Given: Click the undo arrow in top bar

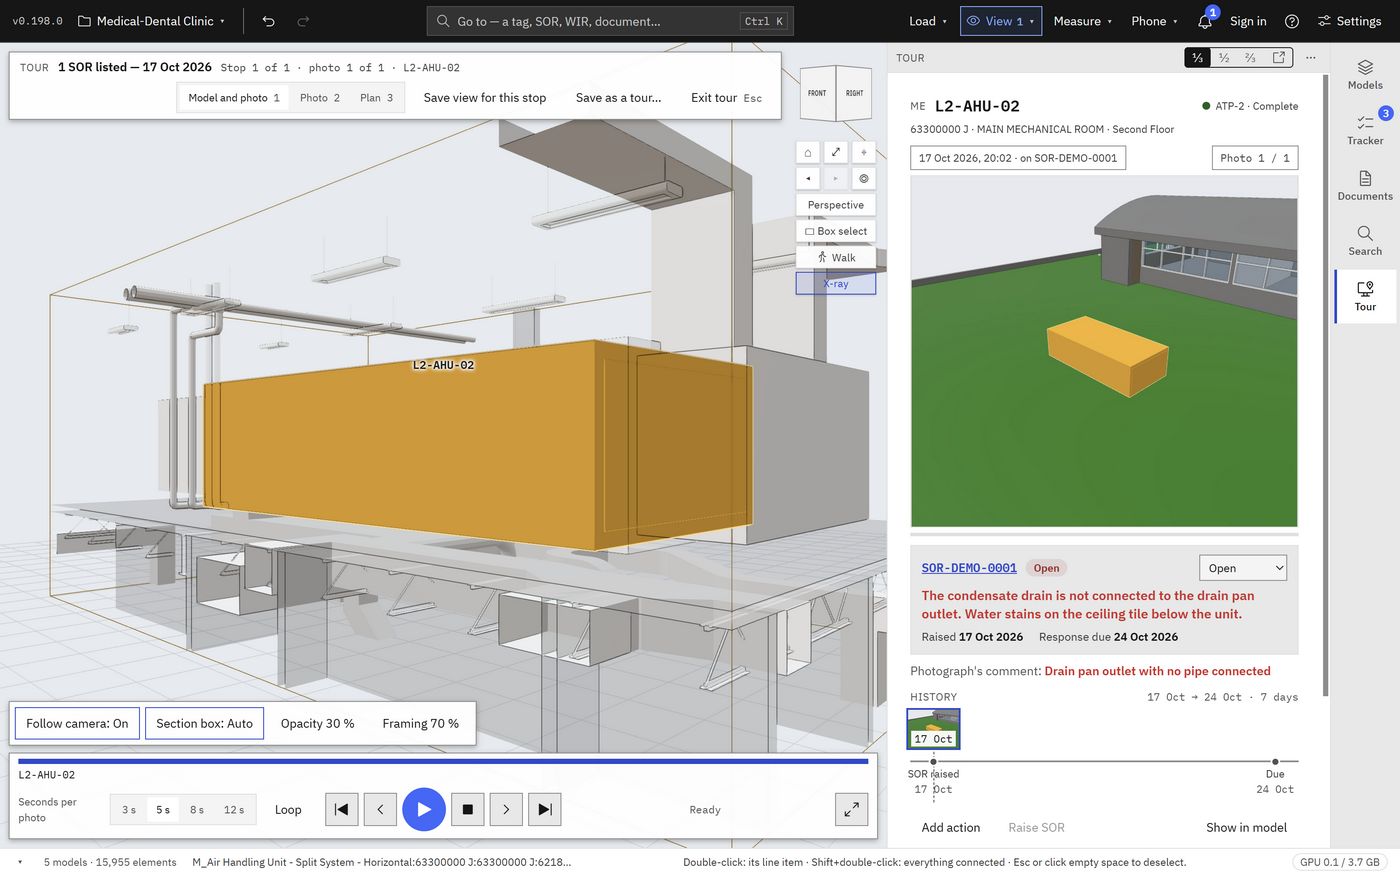Looking at the screenshot, I should pyautogui.click(x=268, y=21).
